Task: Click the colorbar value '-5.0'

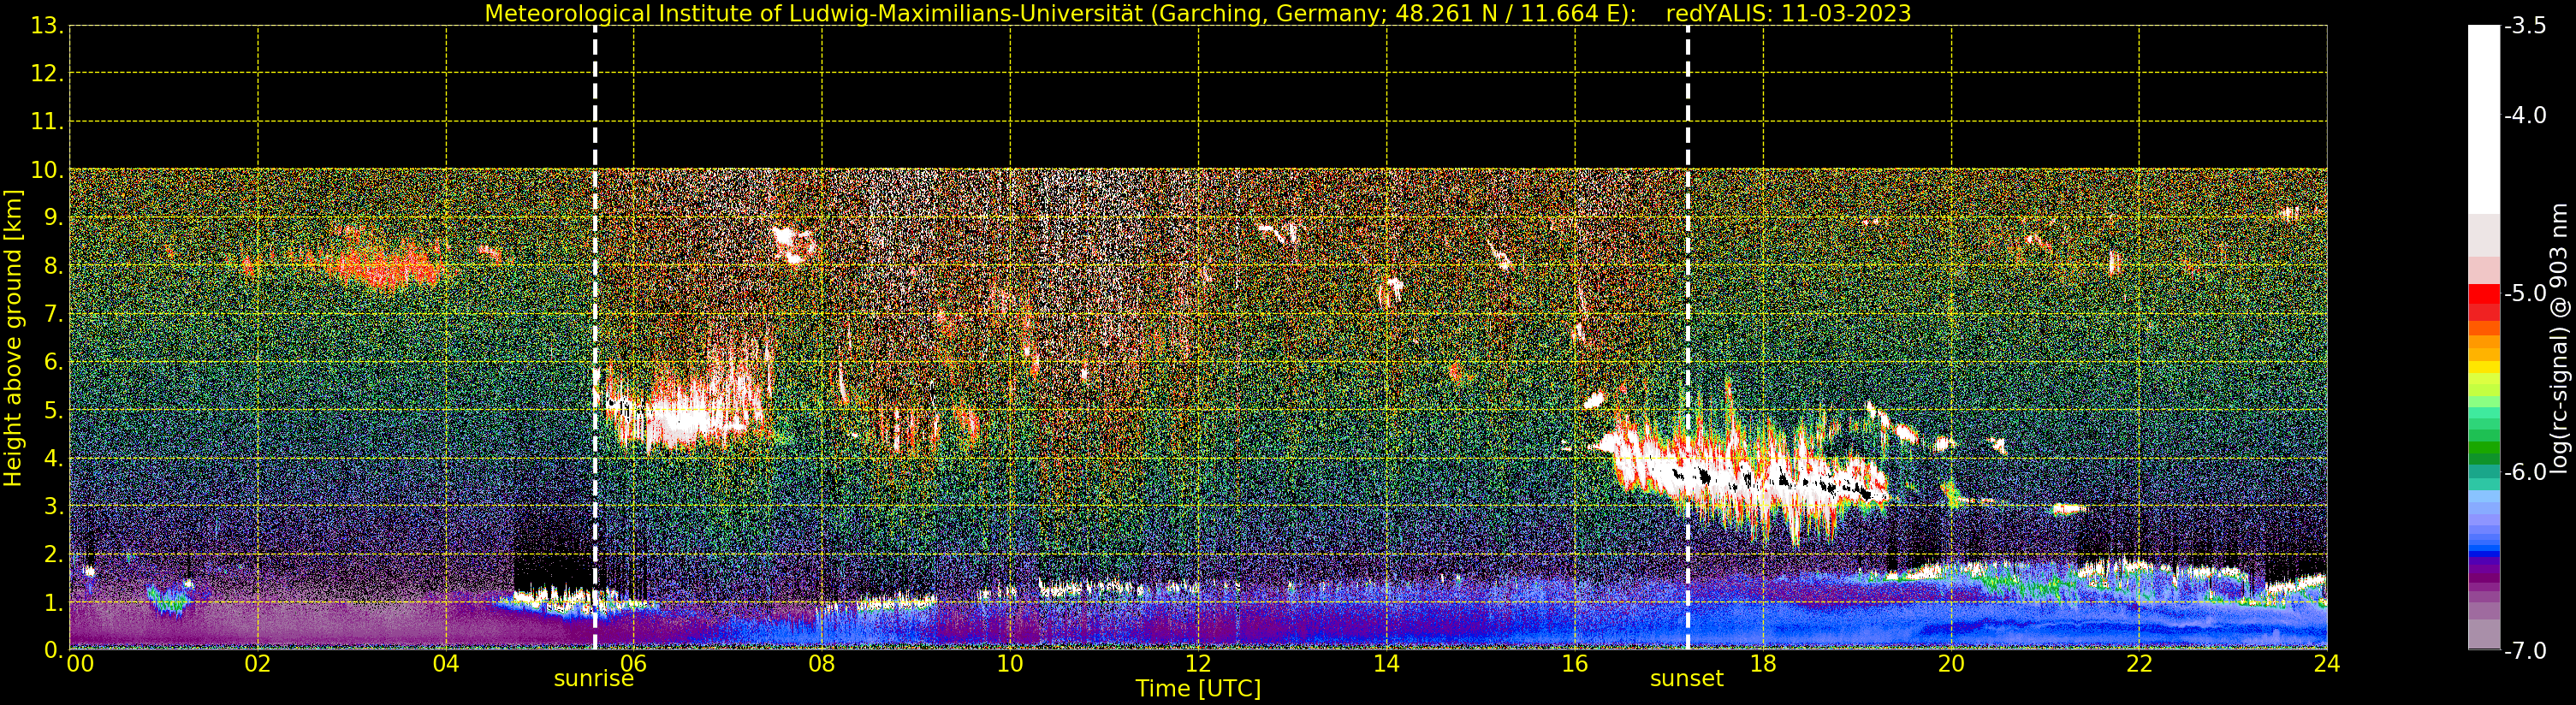Action: 2524,293
